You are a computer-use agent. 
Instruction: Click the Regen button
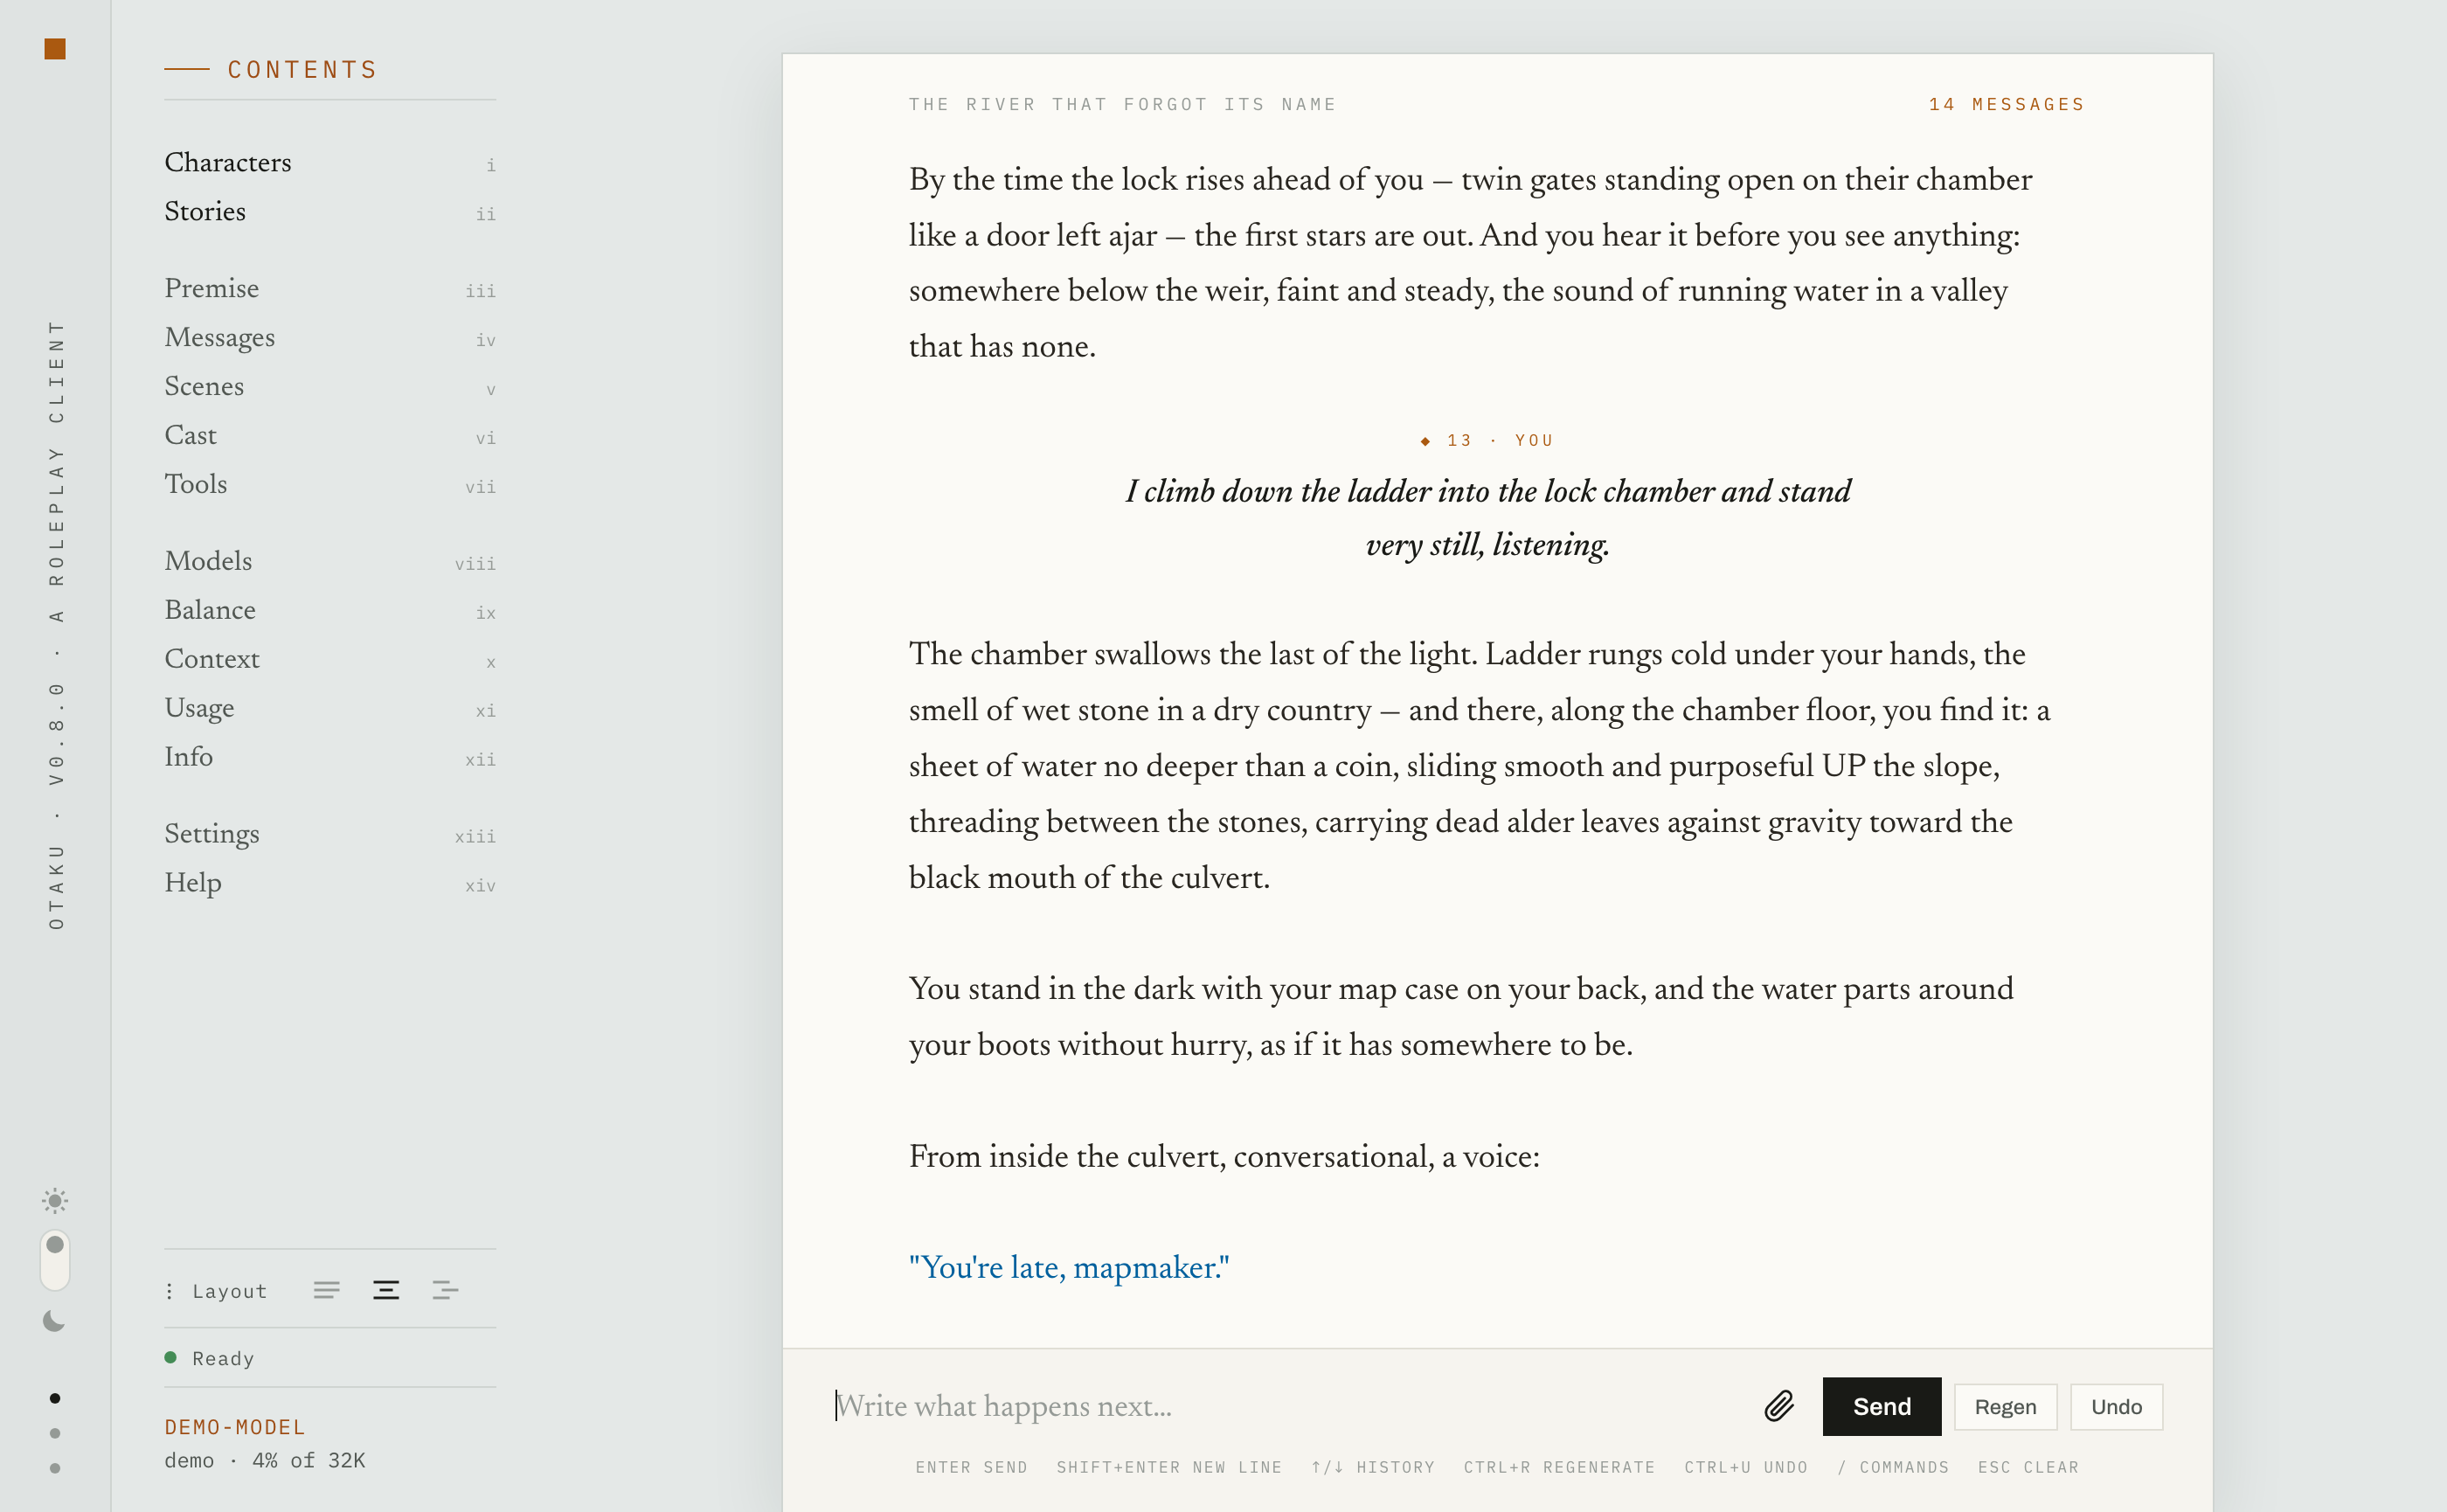[2005, 1406]
